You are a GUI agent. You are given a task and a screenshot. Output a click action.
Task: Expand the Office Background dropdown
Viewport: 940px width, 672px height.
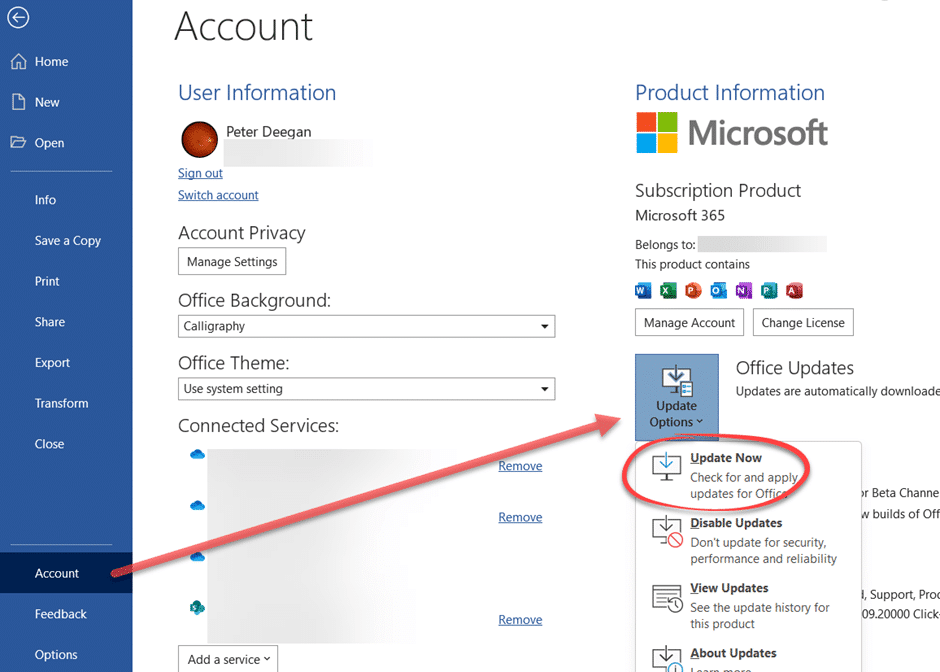click(x=544, y=327)
